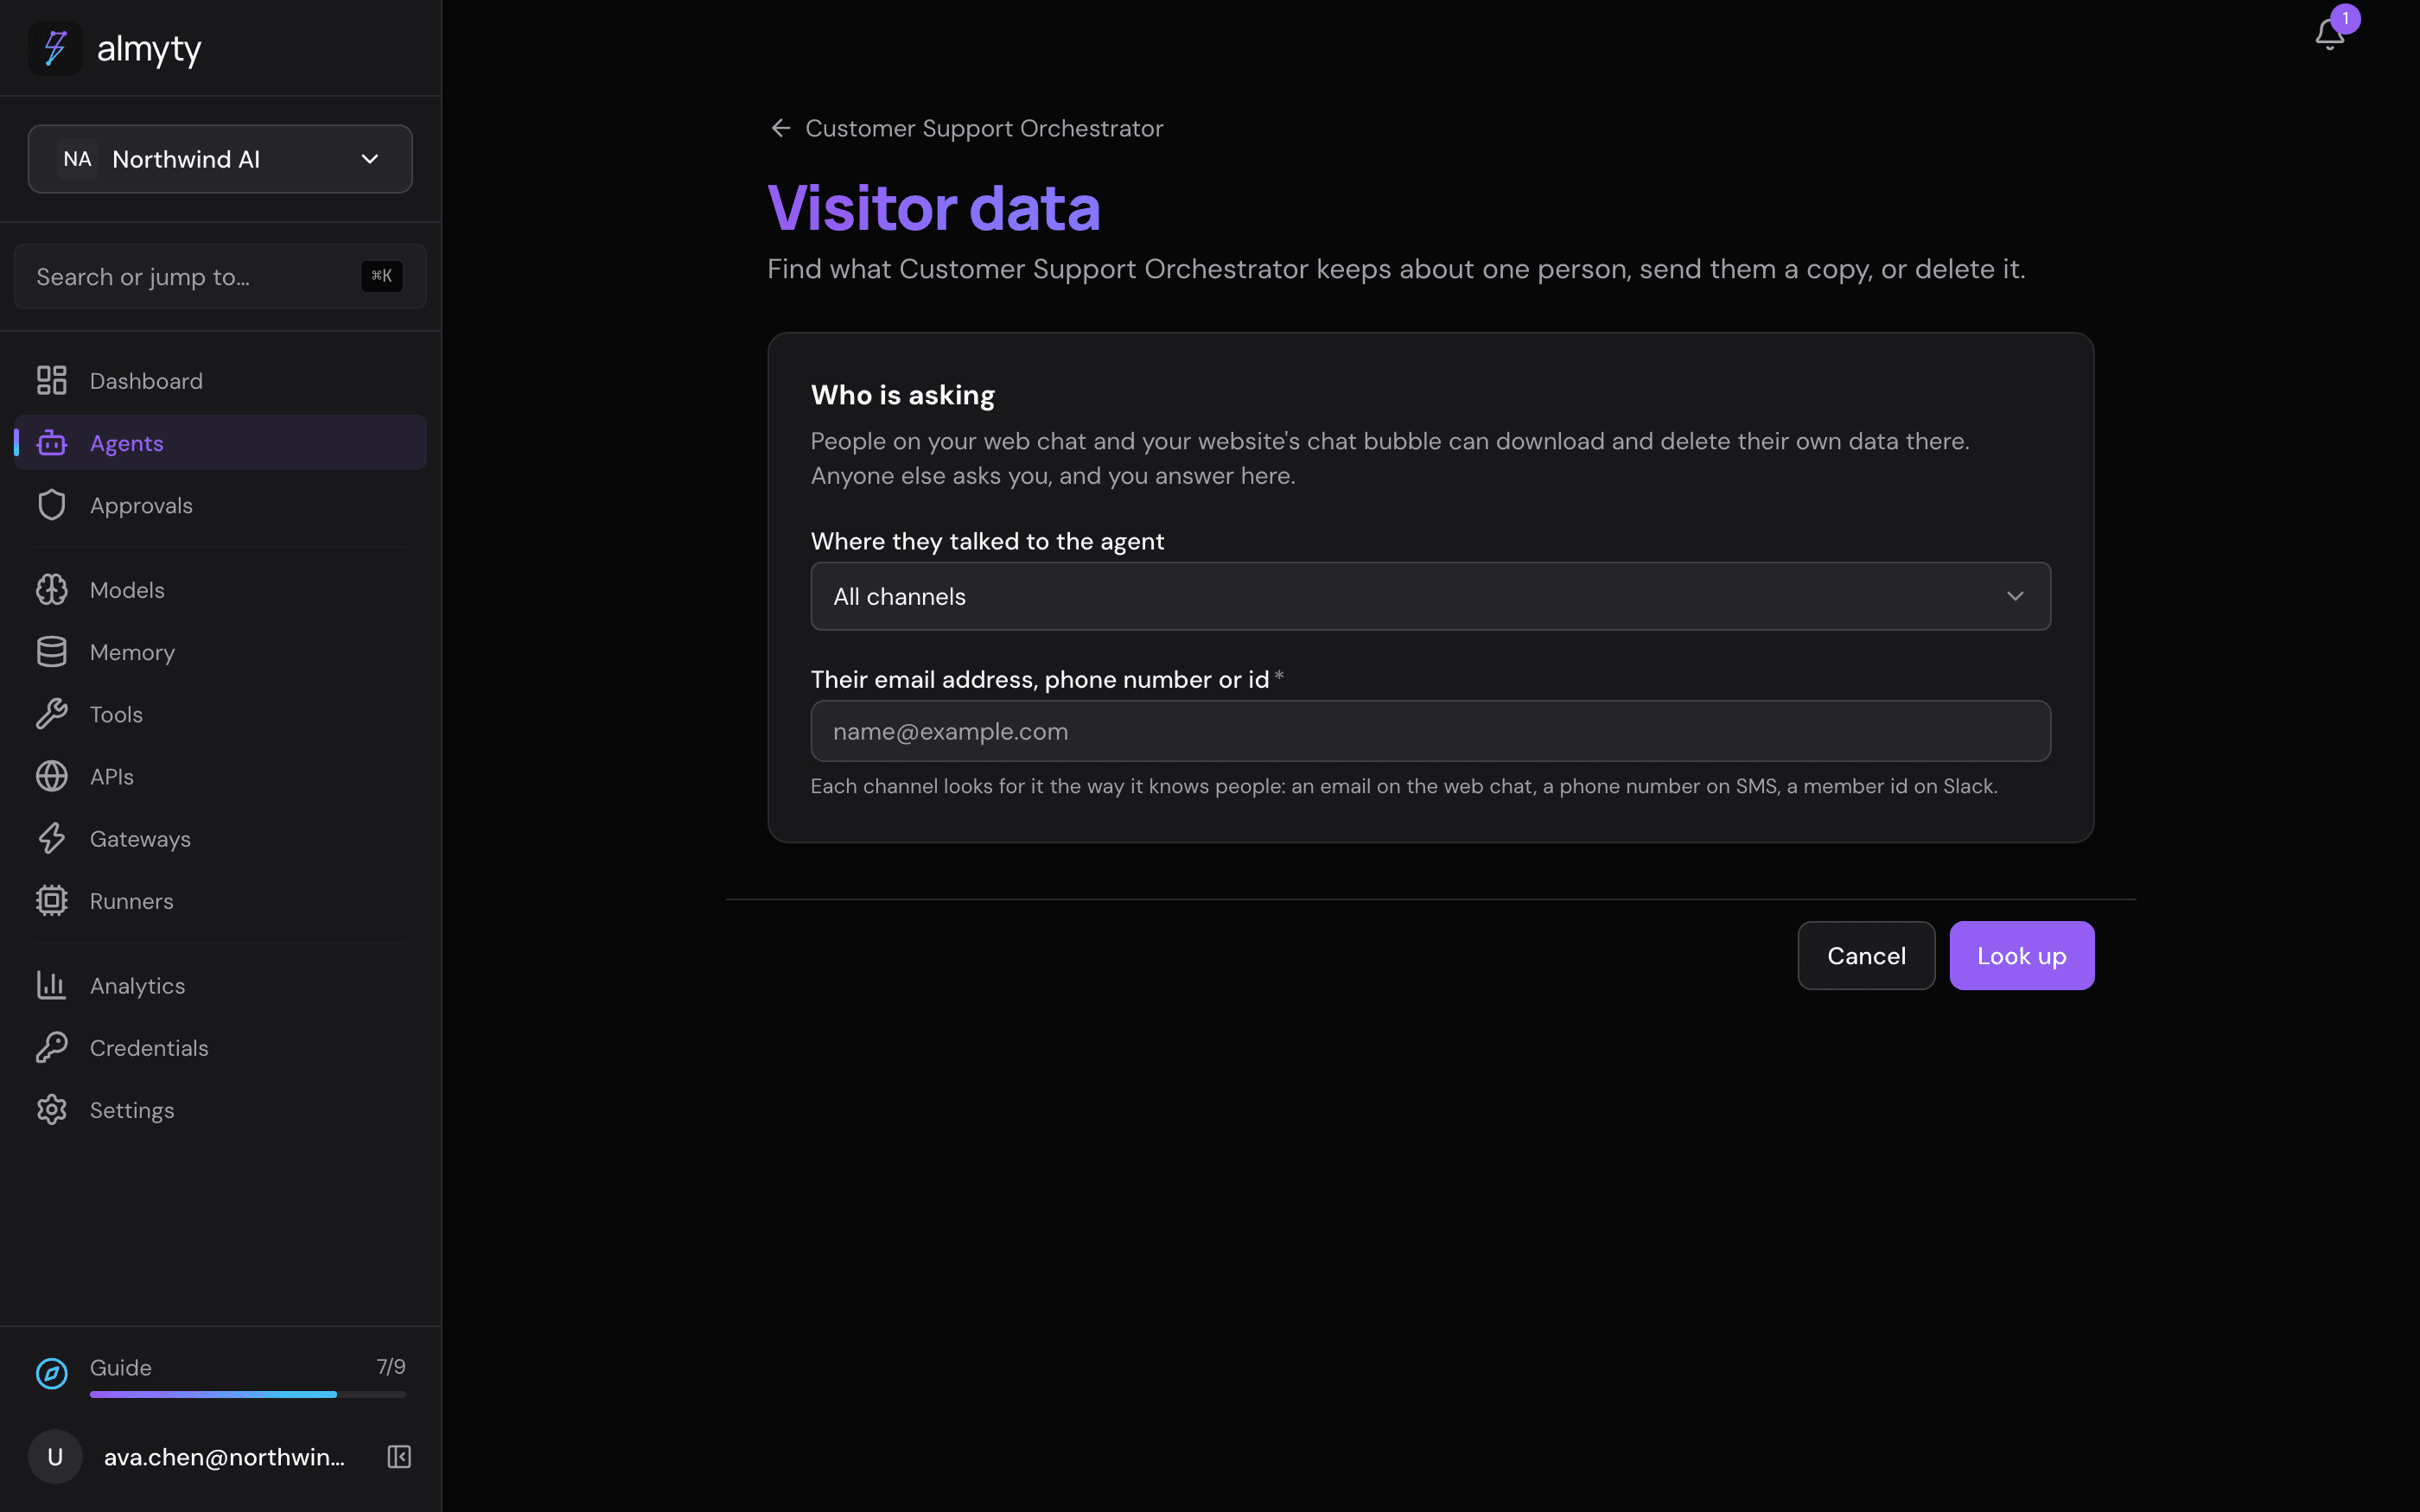Click the Tools wrench icon
2420x1512 pixels.
pyautogui.click(x=52, y=714)
